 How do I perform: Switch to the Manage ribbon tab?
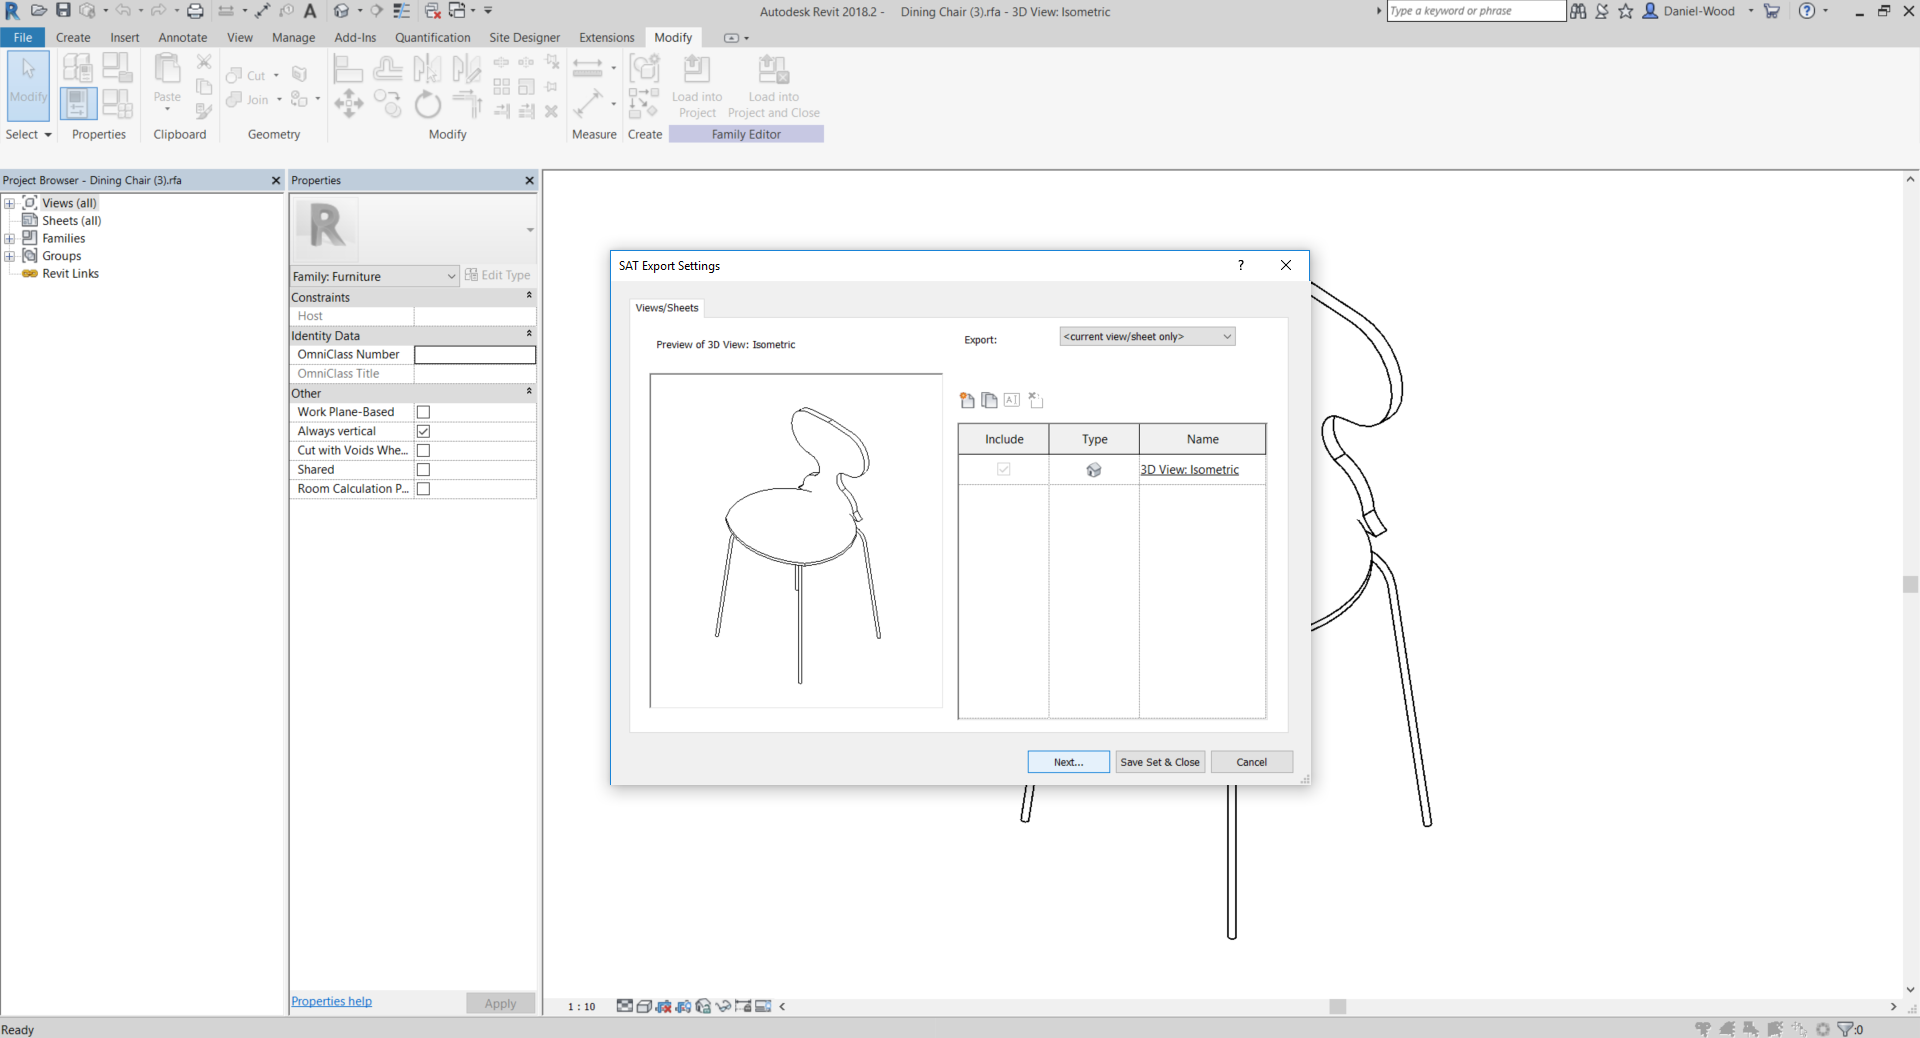[293, 38]
